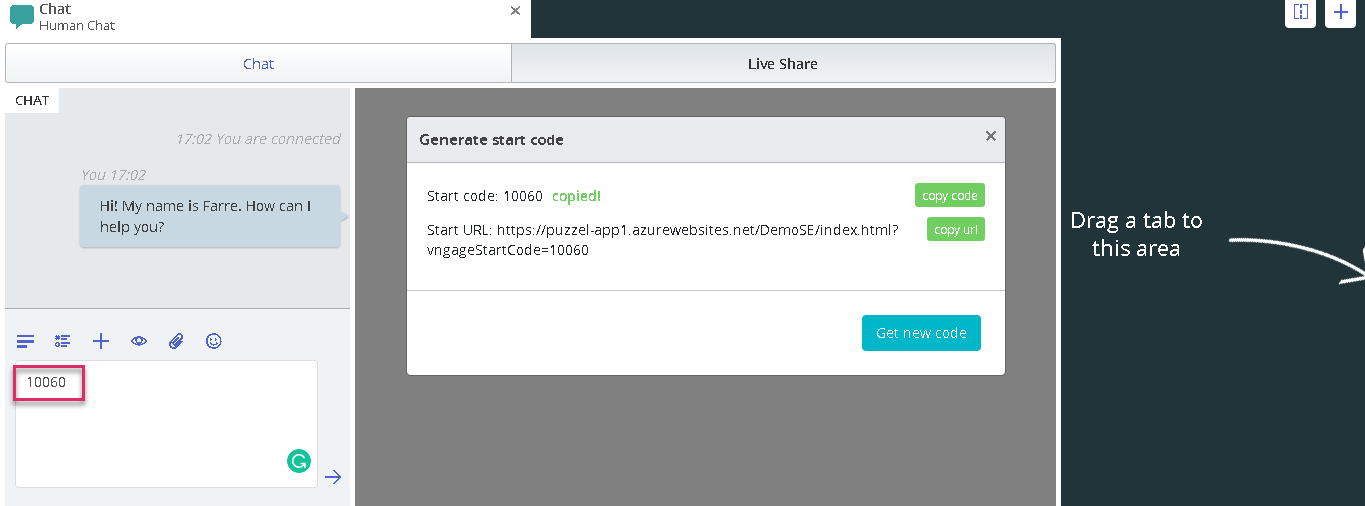Click the plus icon above message box
Image resolution: width=1365 pixels, height=506 pixels.
[x=101, y=341]
